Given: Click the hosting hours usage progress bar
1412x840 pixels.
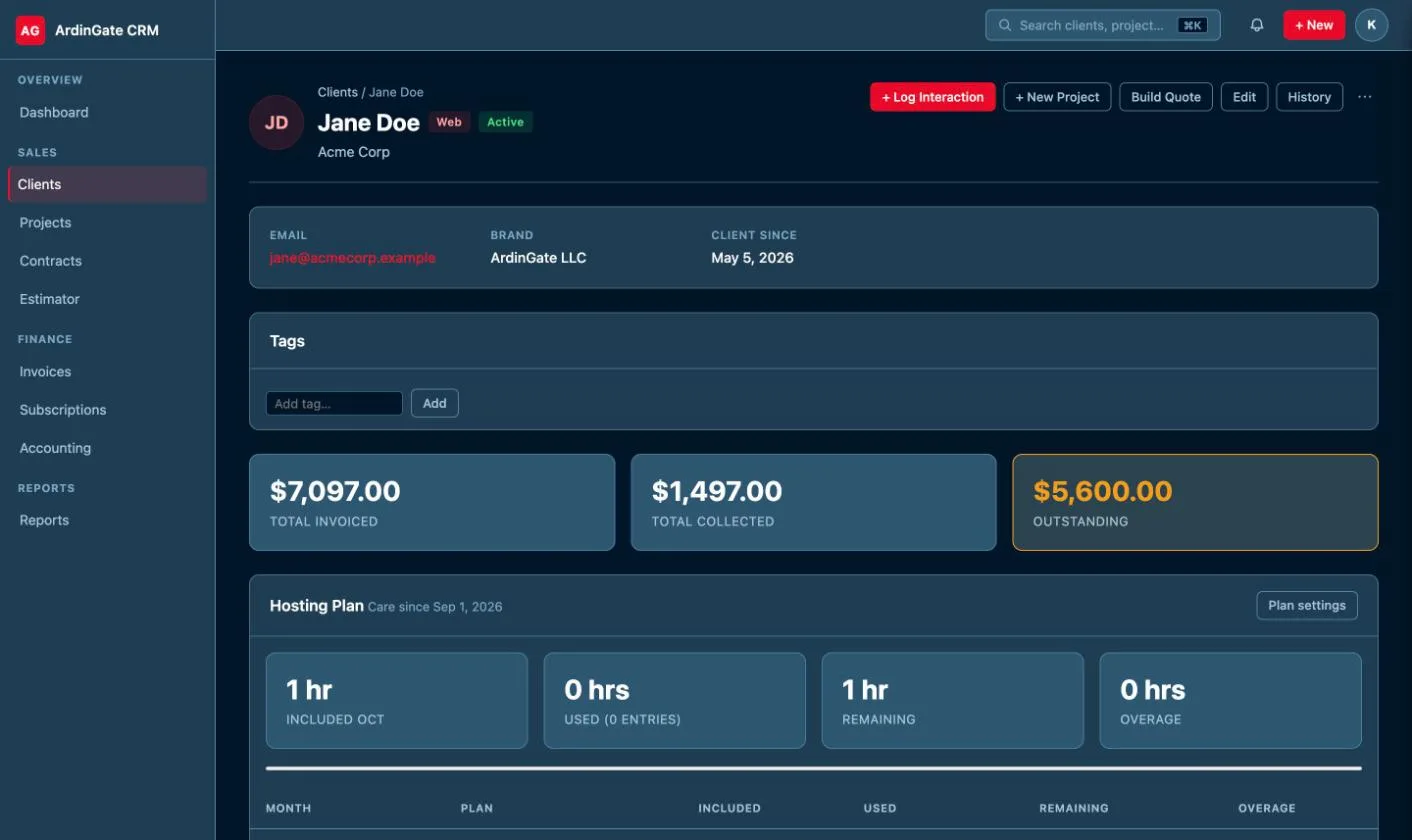Looking at the screenshot, I should [x=814, y=768].
